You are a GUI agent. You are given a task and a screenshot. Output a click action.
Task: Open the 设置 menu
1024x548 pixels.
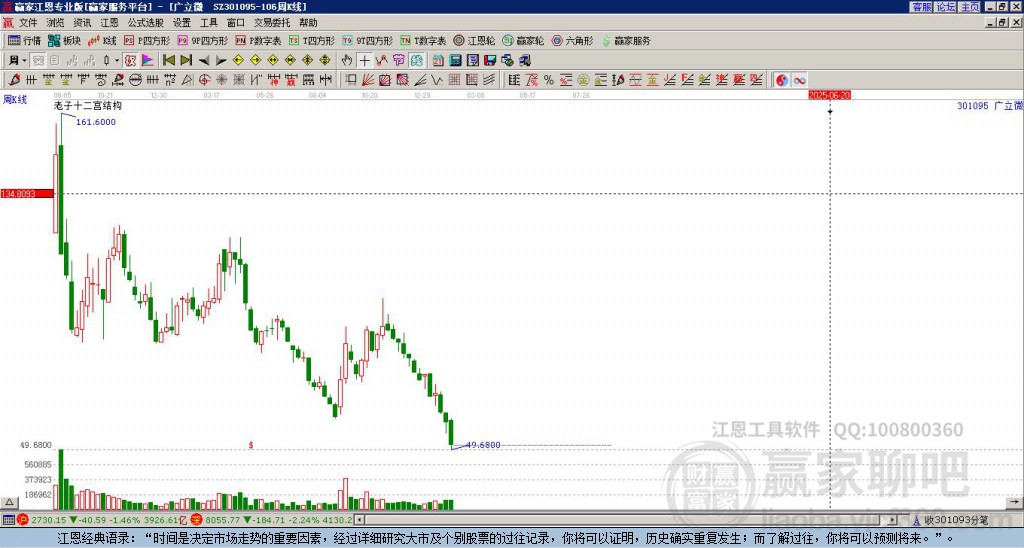[182, 23]
